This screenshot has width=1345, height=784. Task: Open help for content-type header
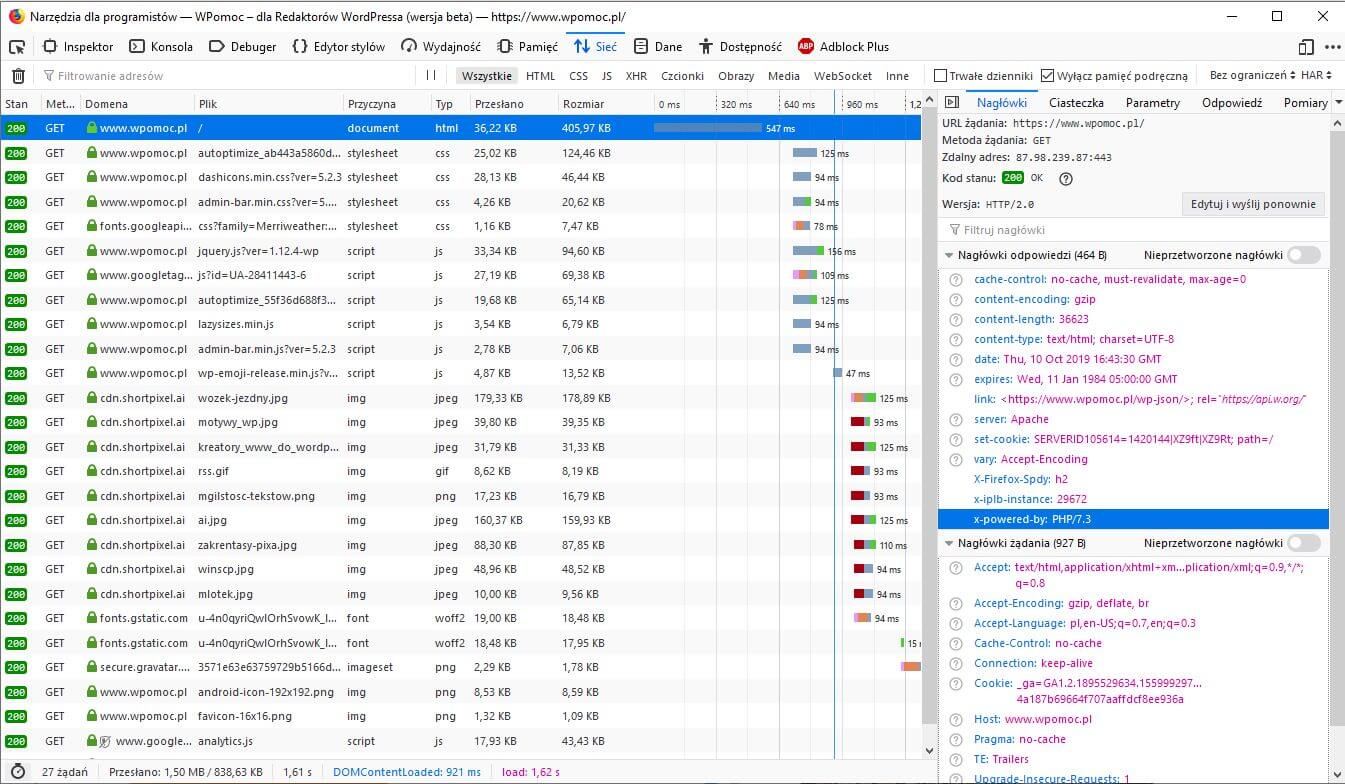coord(955,340)
